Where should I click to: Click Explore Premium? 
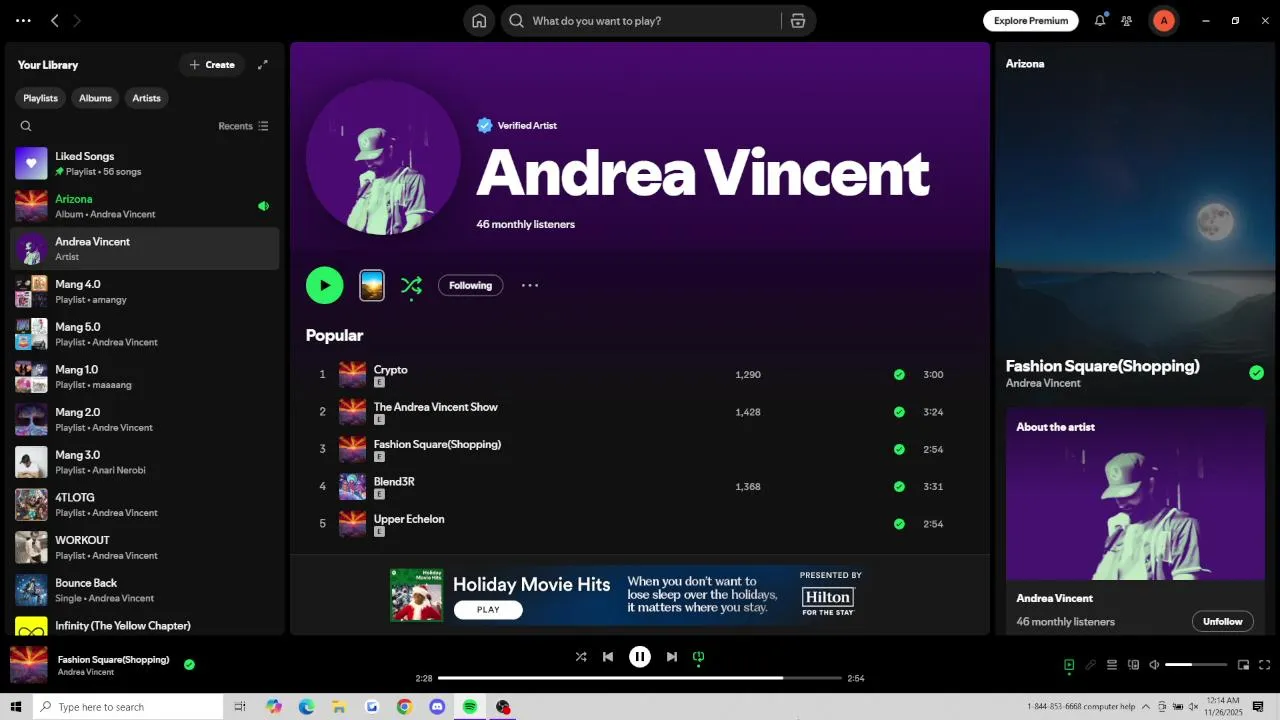point(1031,20)
